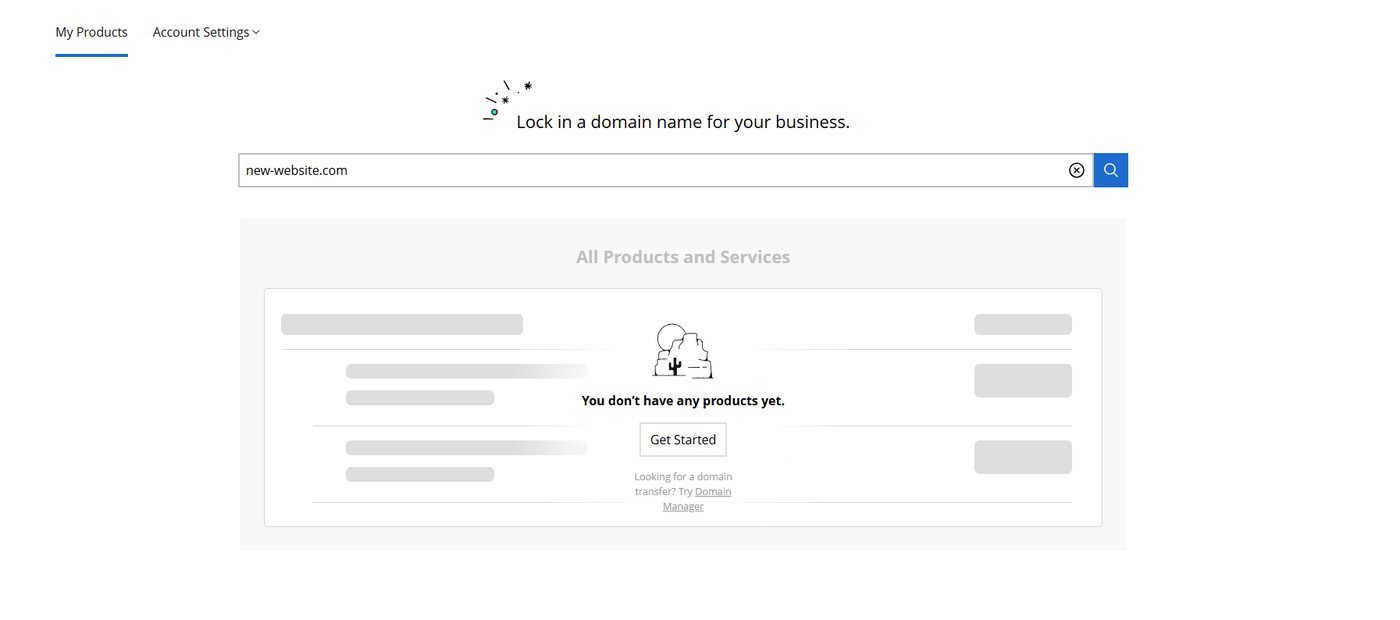Click the 'All Products and Services' heading

click(683, 257)
